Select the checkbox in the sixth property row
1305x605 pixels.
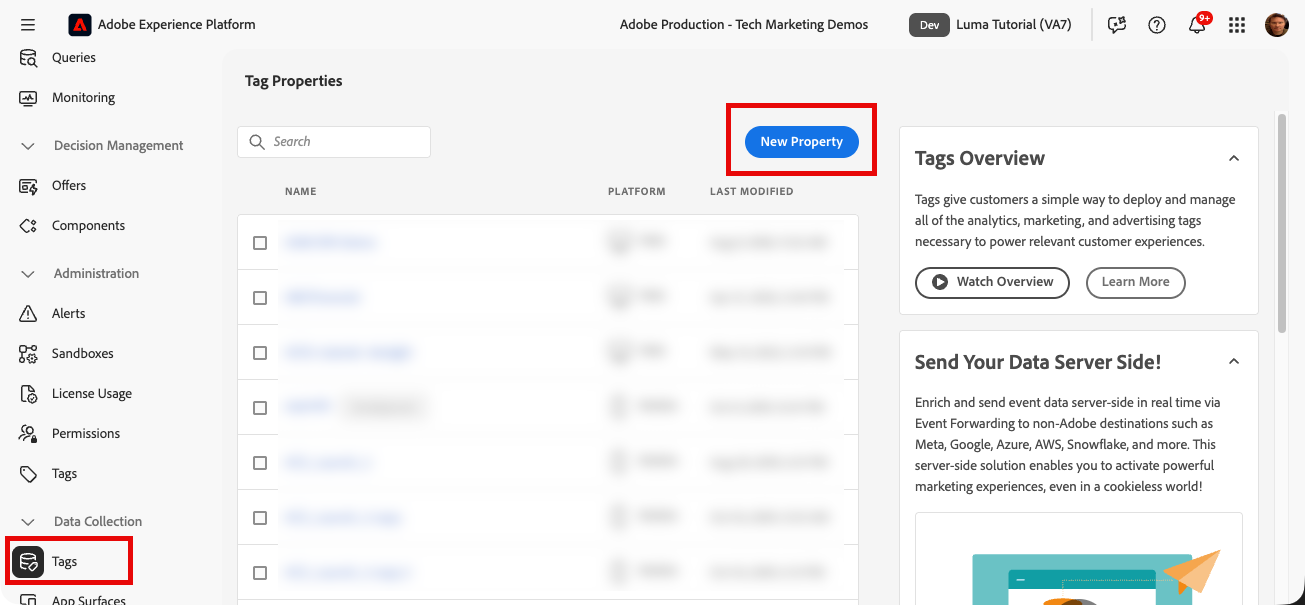tap(260, 518)
